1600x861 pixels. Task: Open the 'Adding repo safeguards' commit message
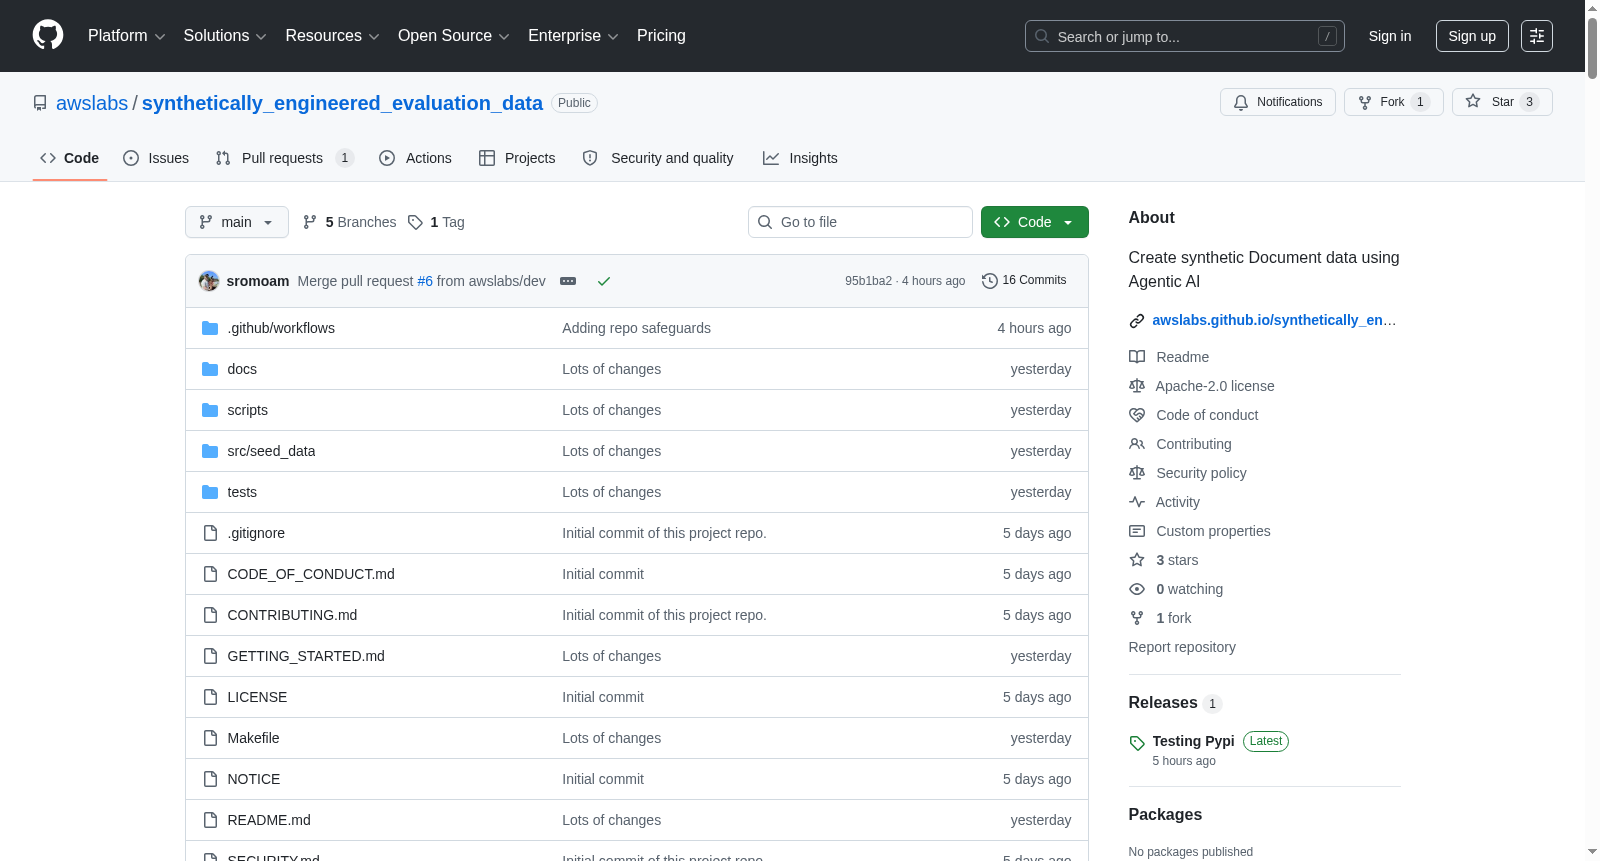pyautogui.click(x=636, y=328)
